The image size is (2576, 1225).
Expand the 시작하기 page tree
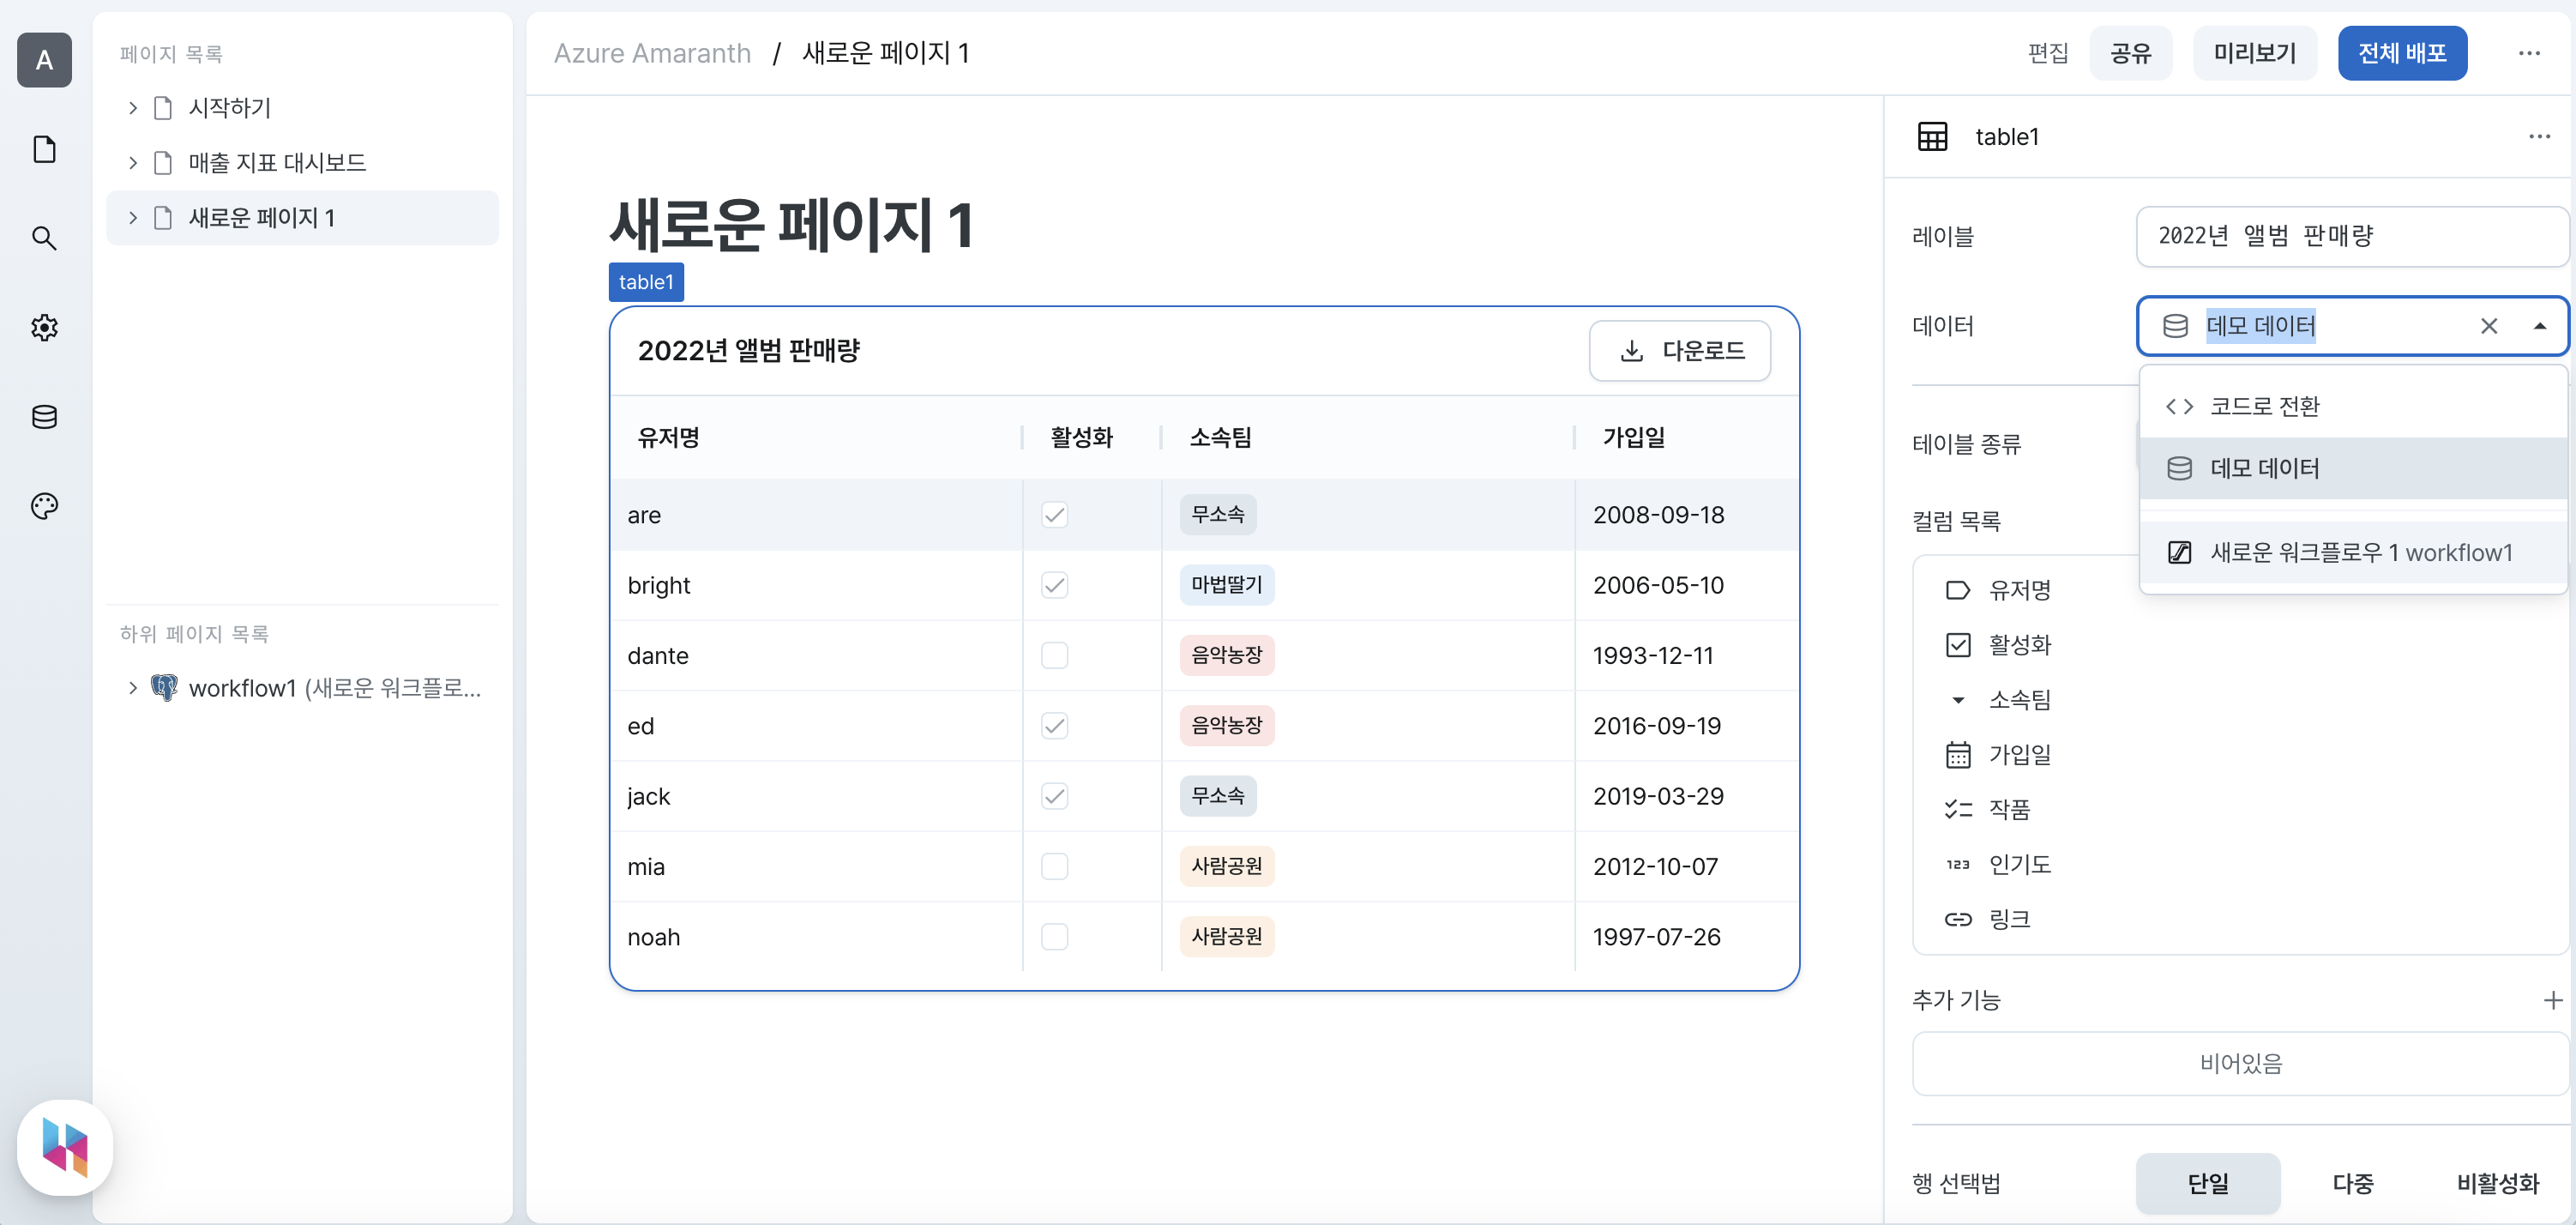click(x=132, y=107)
